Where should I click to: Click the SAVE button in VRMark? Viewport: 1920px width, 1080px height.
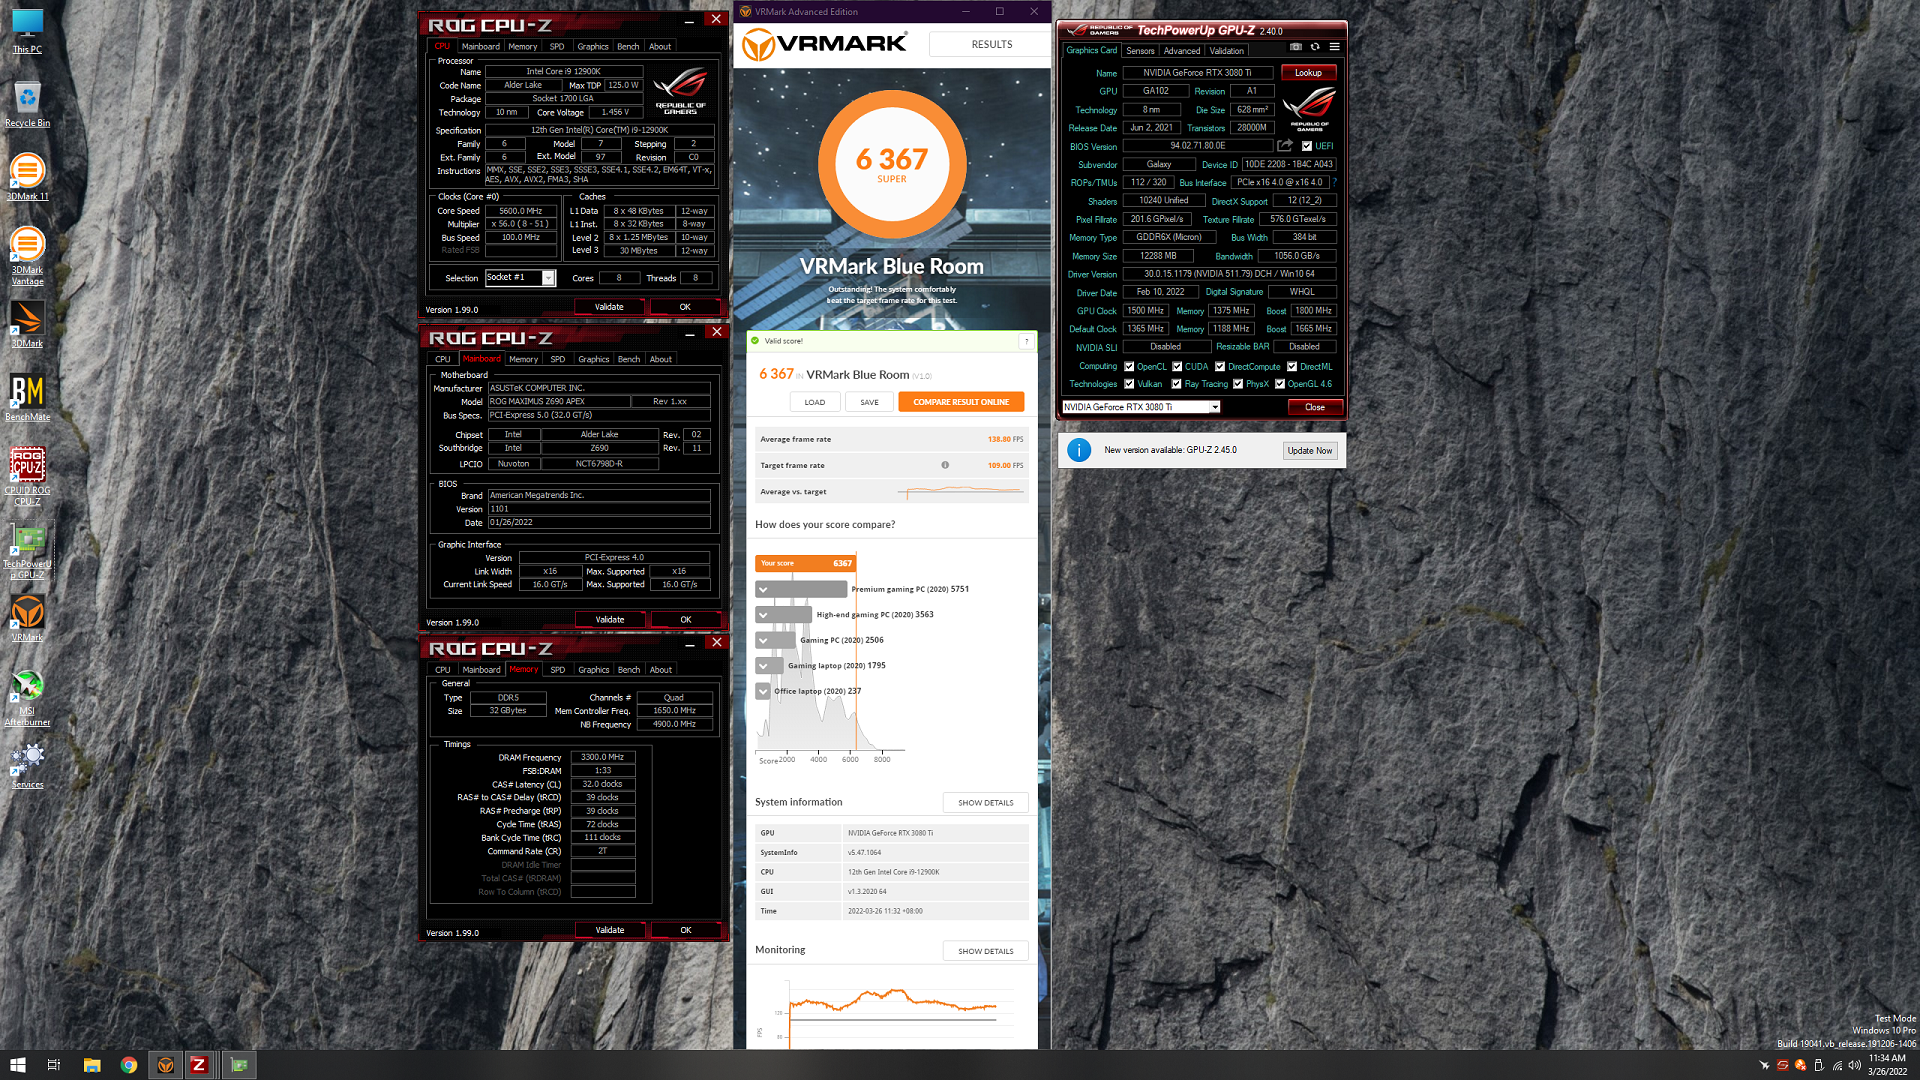coord(869,402)
